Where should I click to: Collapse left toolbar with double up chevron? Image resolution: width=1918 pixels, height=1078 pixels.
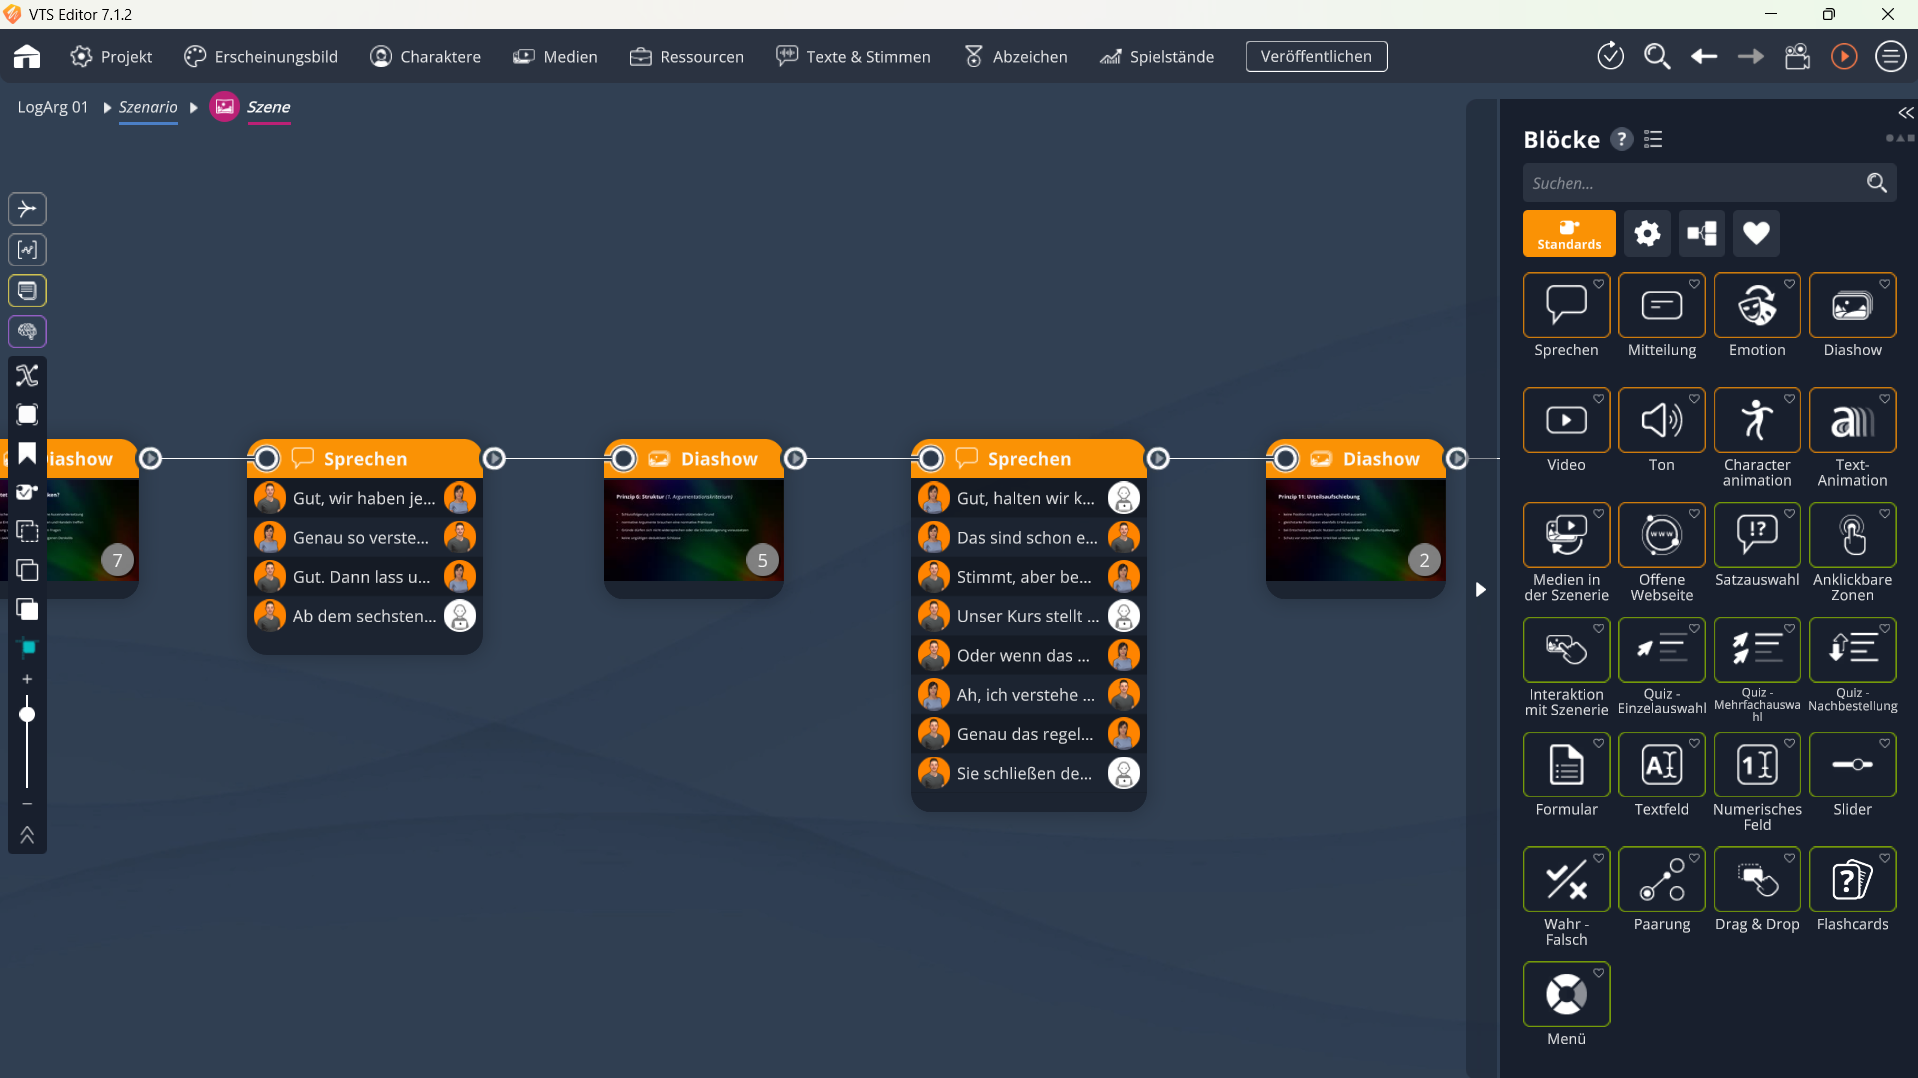[x=27, y=835]
